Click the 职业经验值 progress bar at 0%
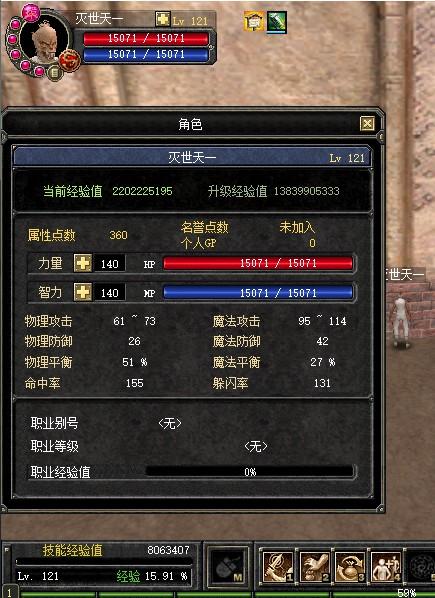Image resolution: width=435 pixels, height=598 pixels. 250,472
